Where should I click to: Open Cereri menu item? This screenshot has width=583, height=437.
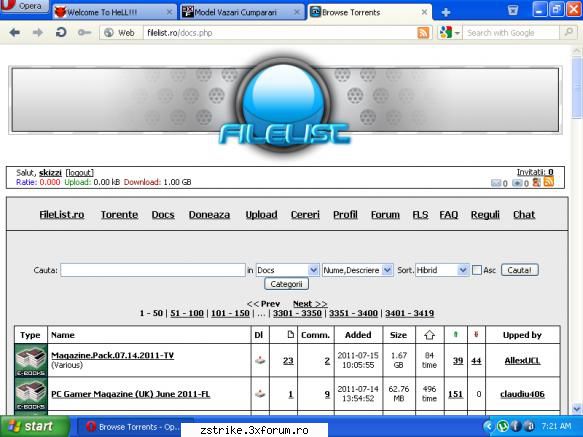(305, 215)
